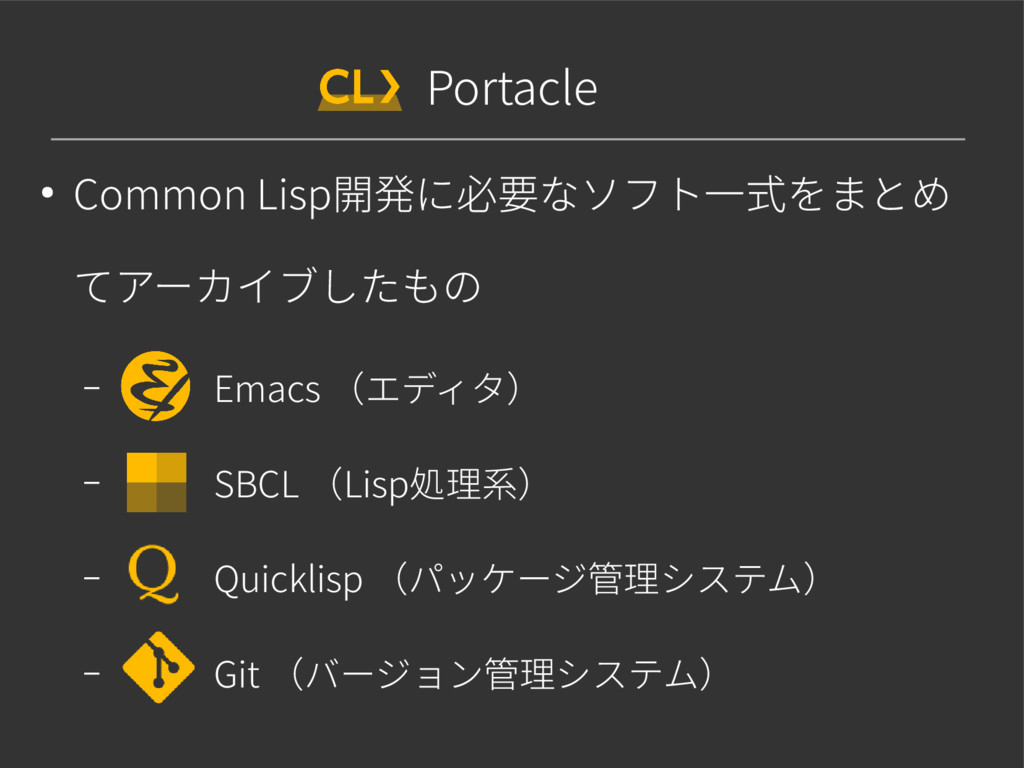Image resolution: width=1024 pixels, height=768 pixels.
Task: Click the main bullet point dot
Action: (46, 193)
